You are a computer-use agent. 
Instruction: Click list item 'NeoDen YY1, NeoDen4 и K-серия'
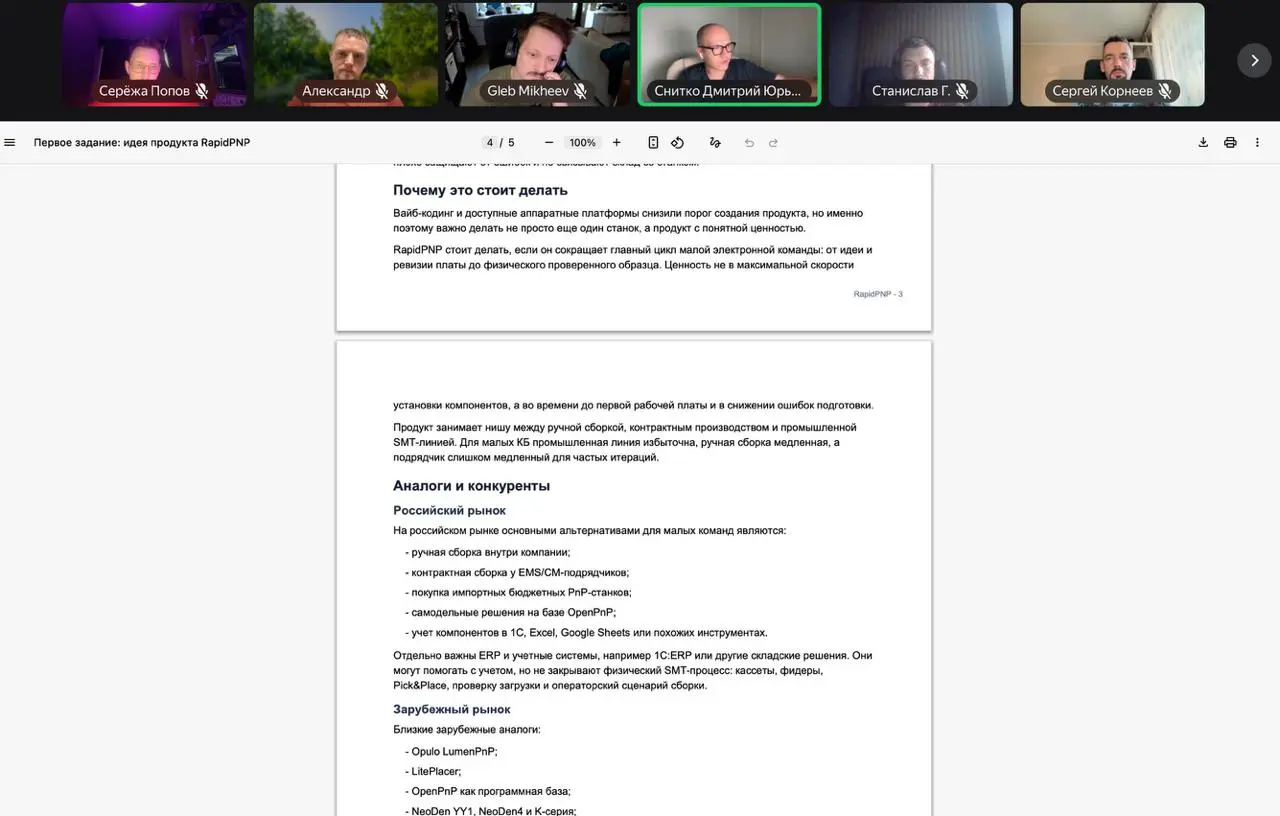pyautogui.click(x=491, y=811)
